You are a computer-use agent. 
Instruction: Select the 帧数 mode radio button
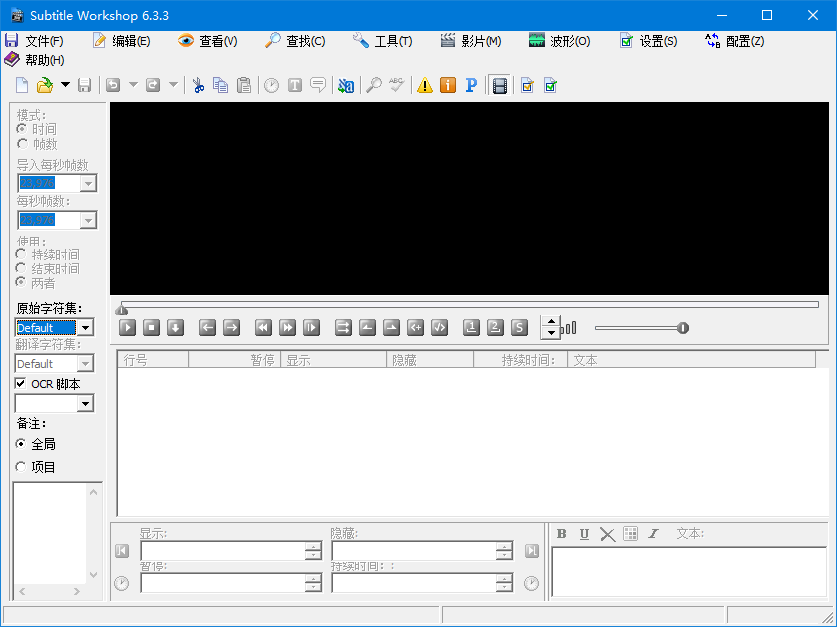point(20,143)
